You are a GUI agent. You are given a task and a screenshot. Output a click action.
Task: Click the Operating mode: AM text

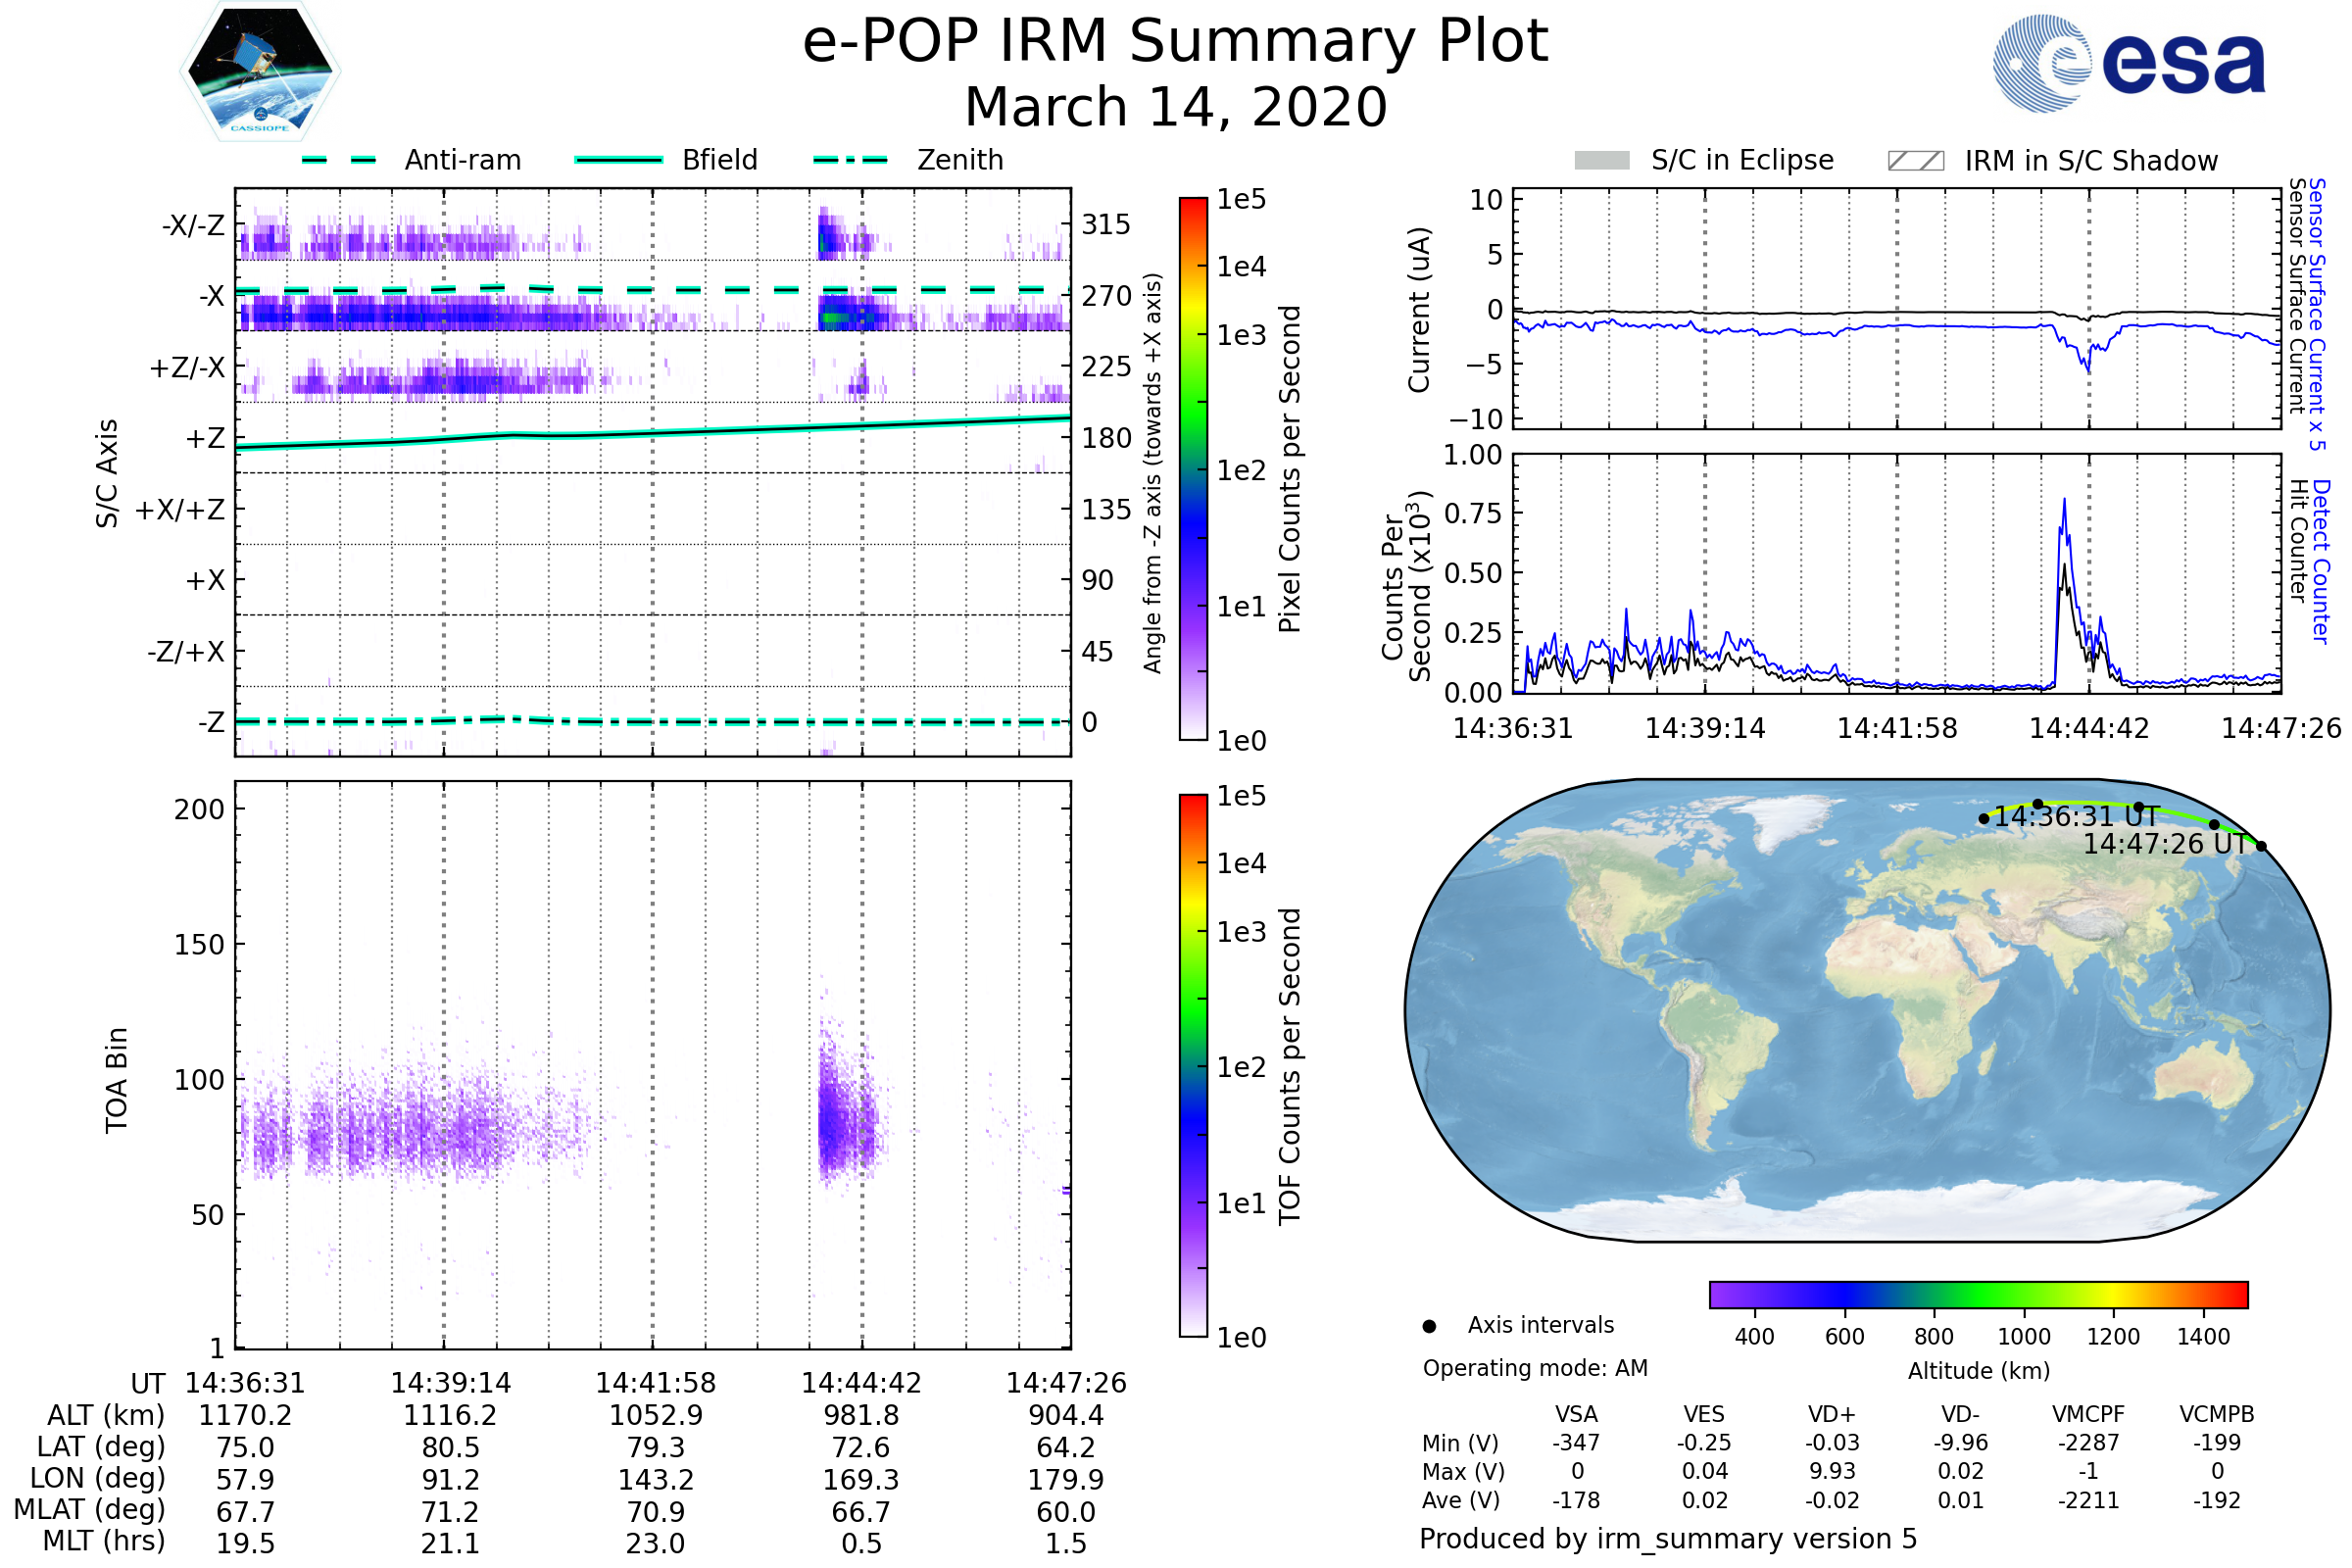(1534, 1368)
